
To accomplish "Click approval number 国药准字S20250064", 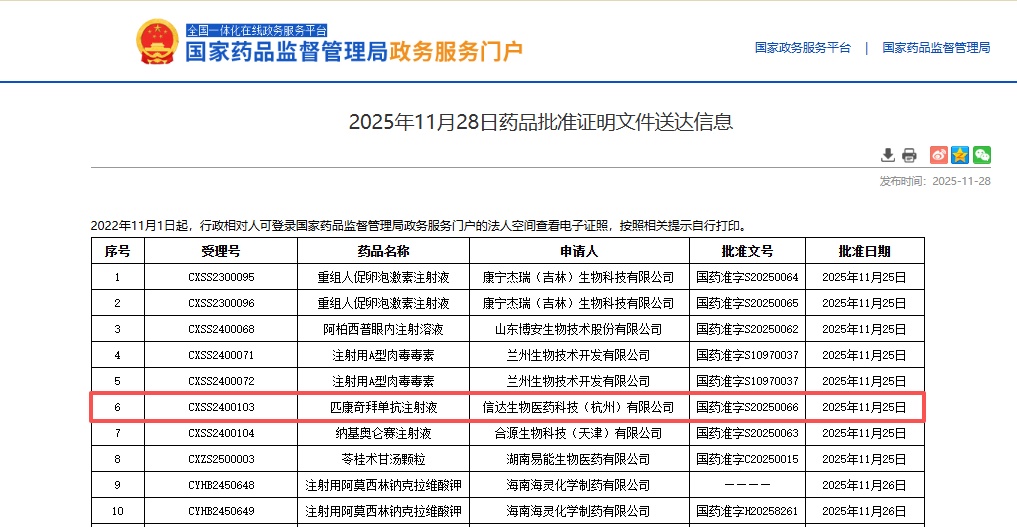I will click(x=747, y=277).
